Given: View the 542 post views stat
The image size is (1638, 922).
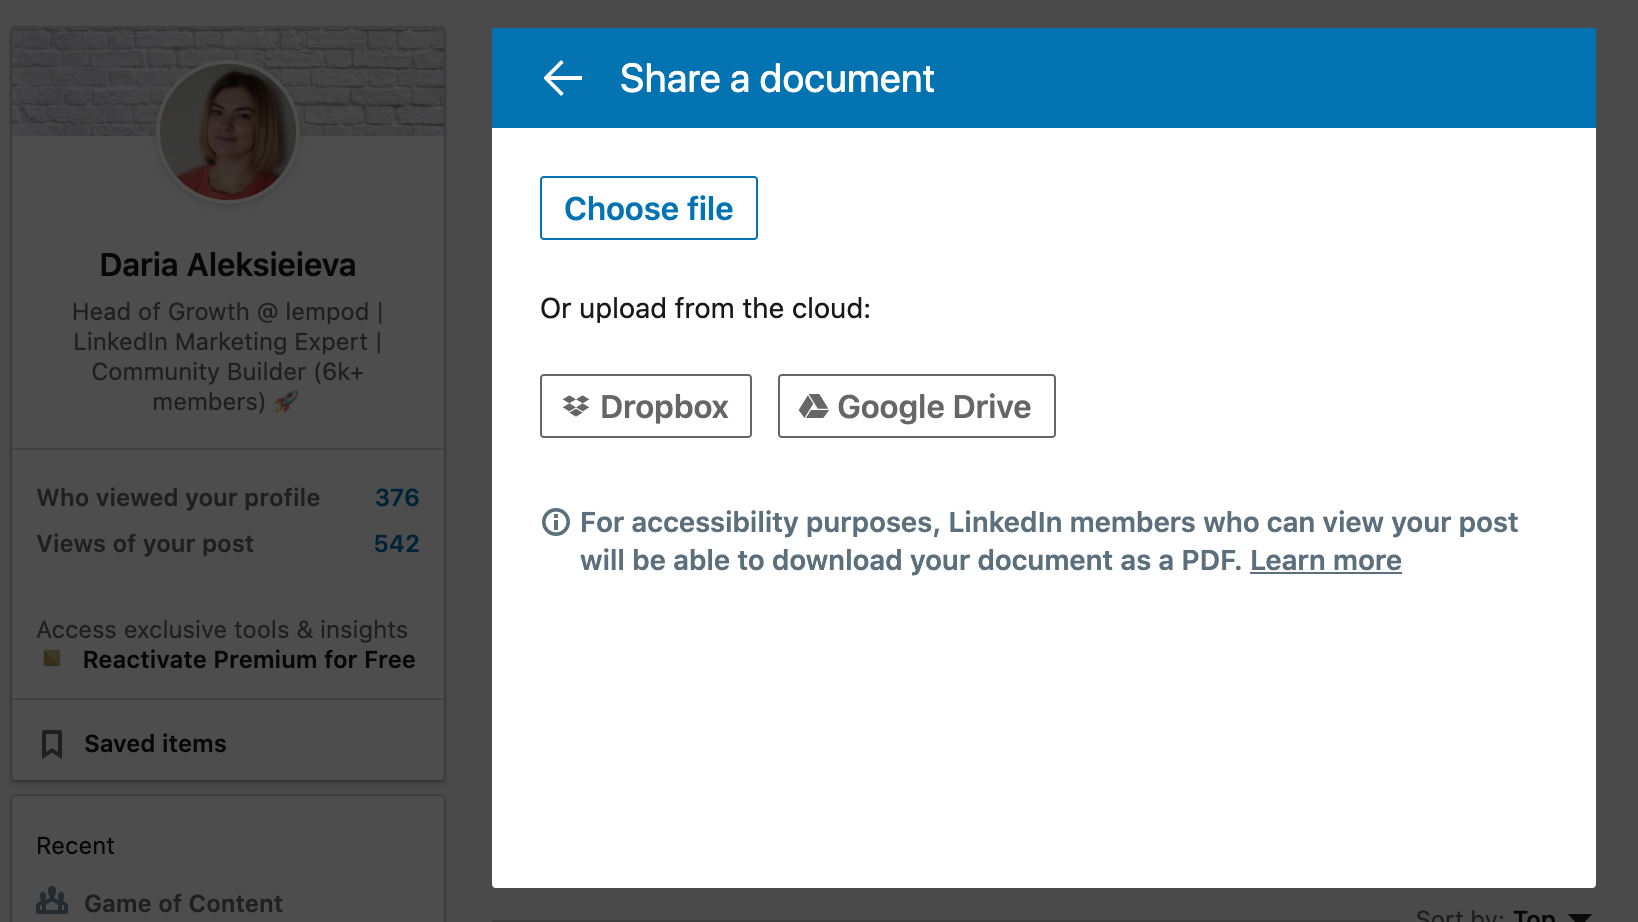Looking at the screenshot, I should pos(395,543).
